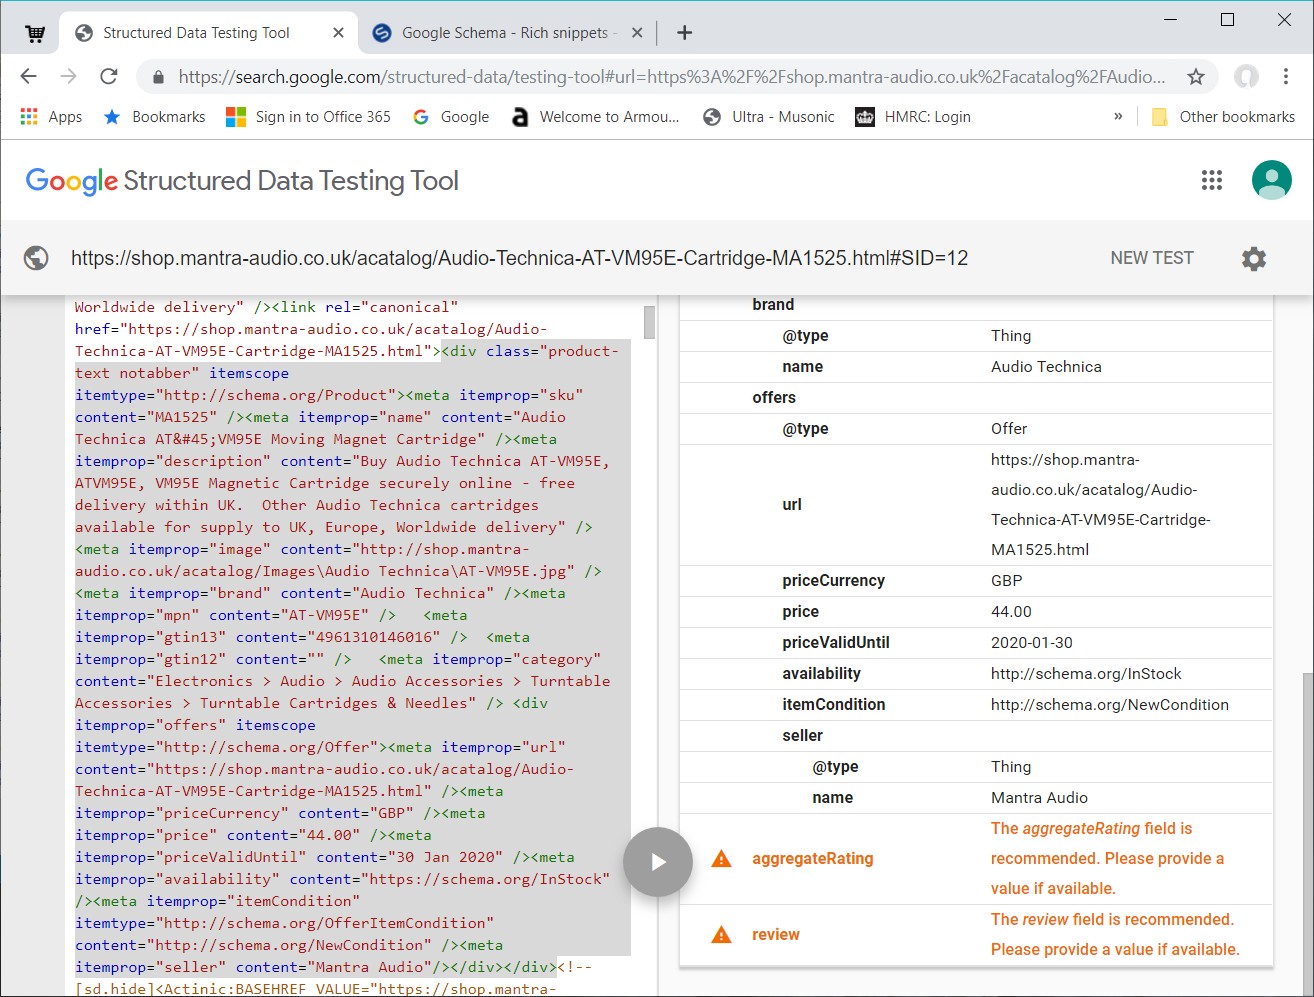
Task: Start a NEW TEST
Action: [1151, 258]
